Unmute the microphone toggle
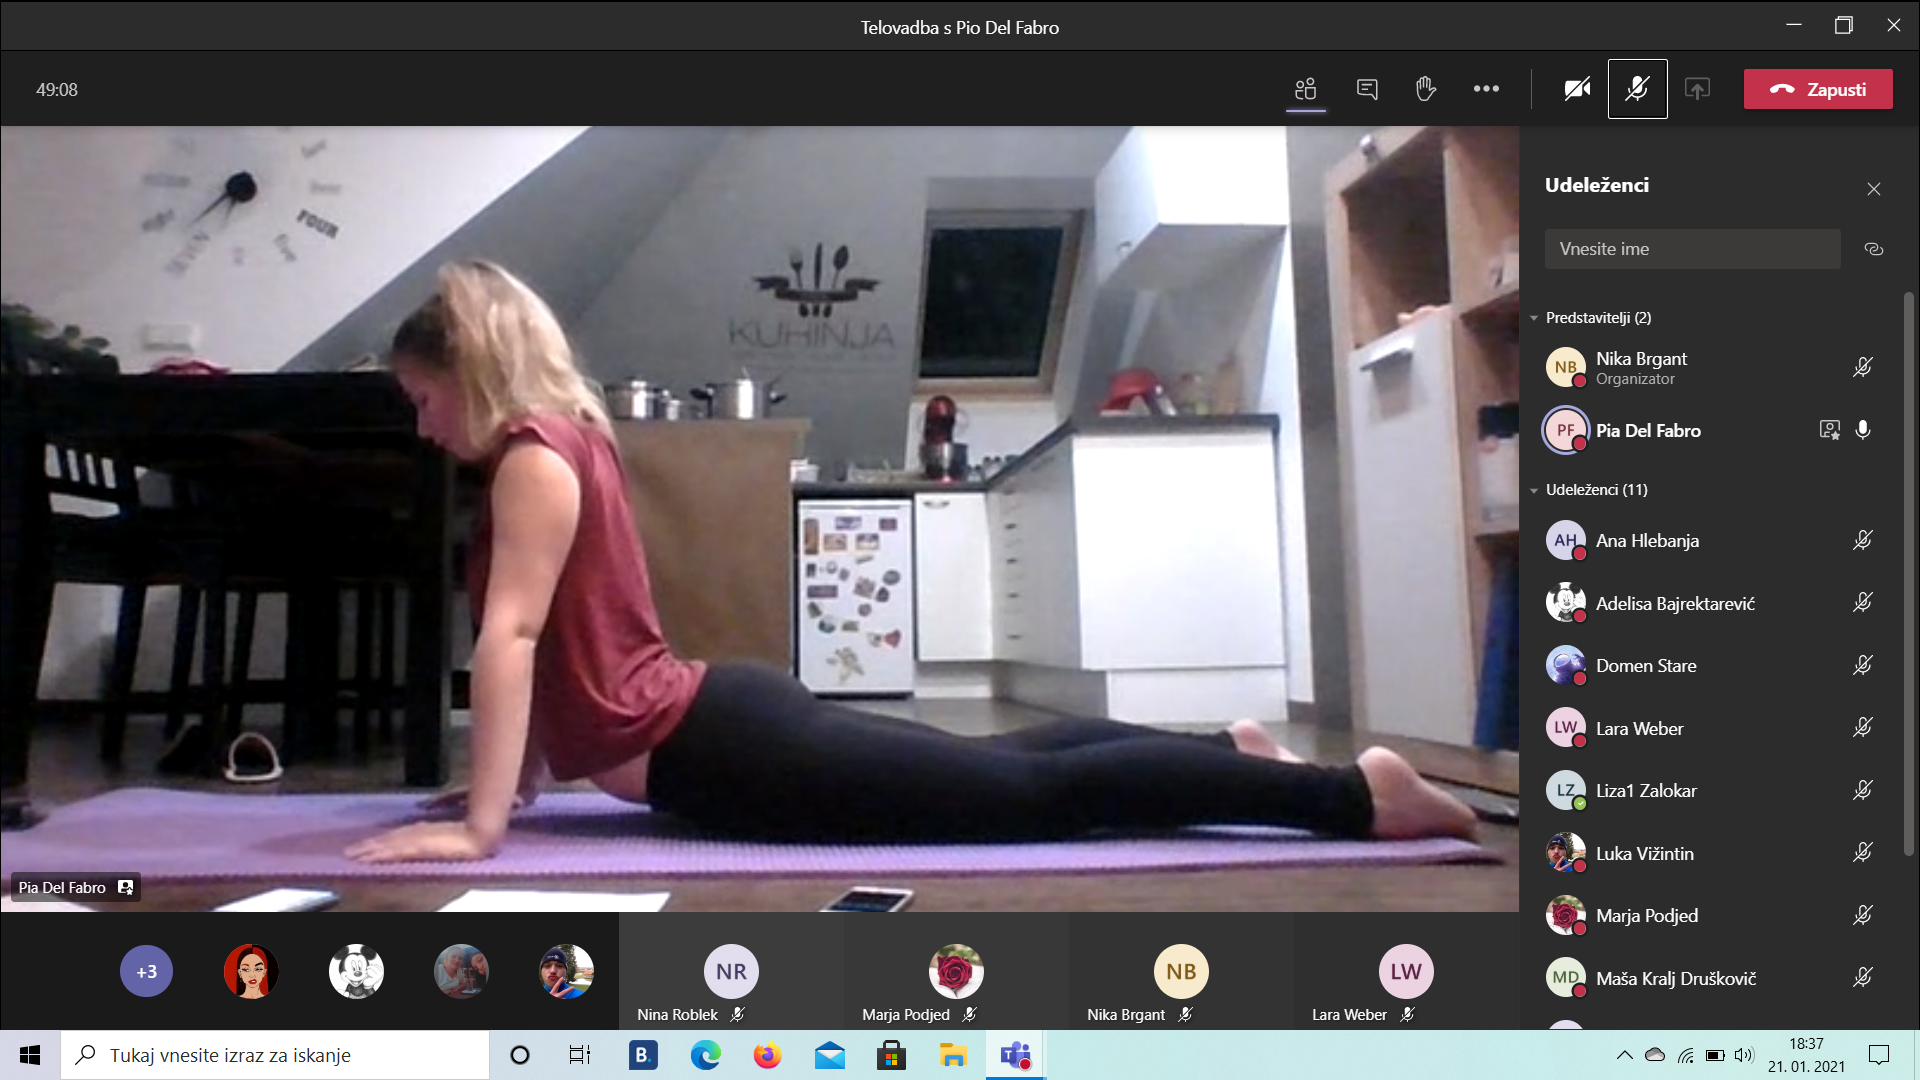 [1637, 89]
